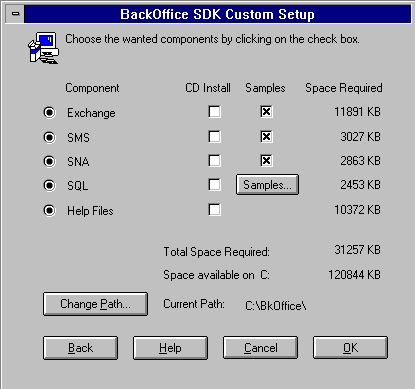Go Back to the previous step
Image resolution: width=415 pixels, height=389 pixels.
click(80, 348)
